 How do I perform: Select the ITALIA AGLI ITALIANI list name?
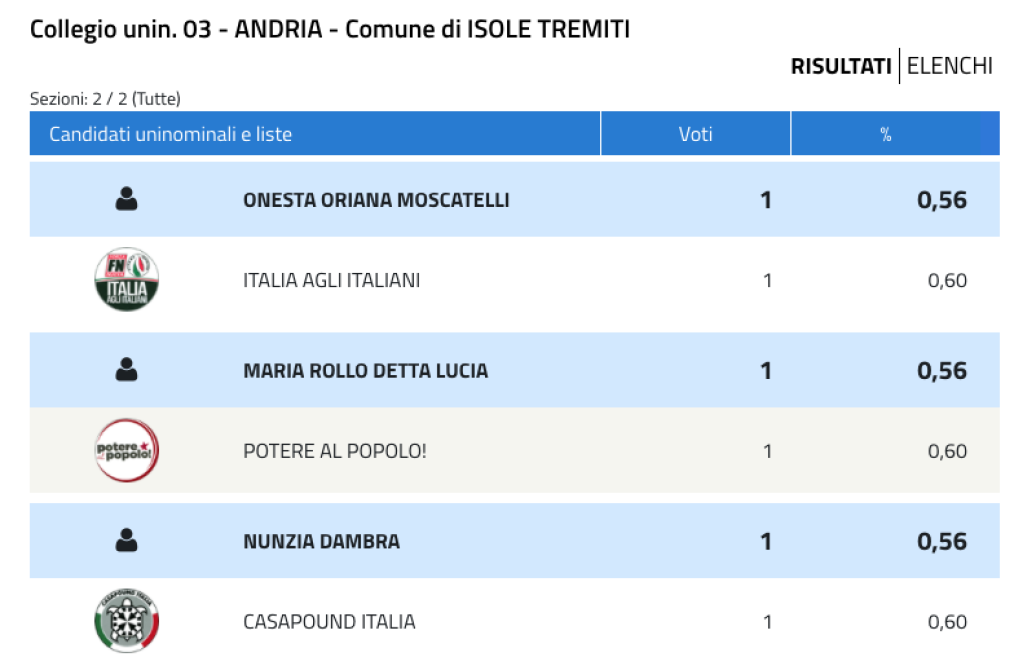point(332,280)
